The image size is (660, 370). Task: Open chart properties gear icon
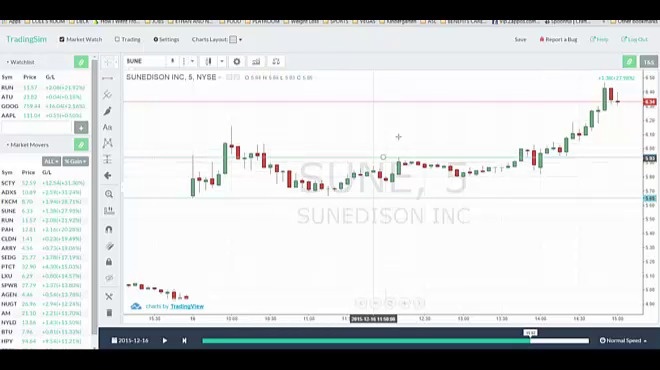pos(237,61)
